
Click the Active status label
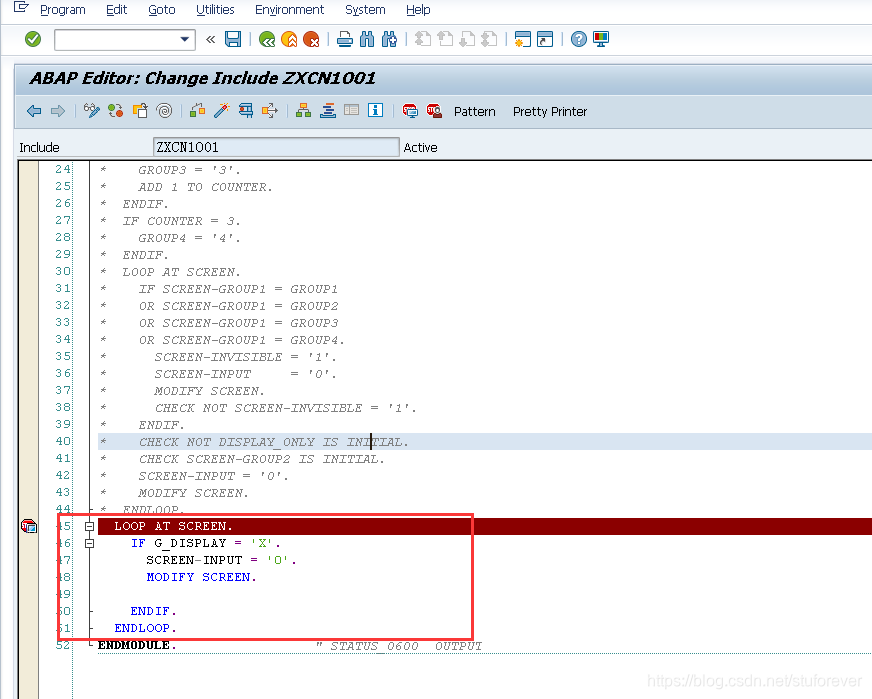(x=420, y=147)
